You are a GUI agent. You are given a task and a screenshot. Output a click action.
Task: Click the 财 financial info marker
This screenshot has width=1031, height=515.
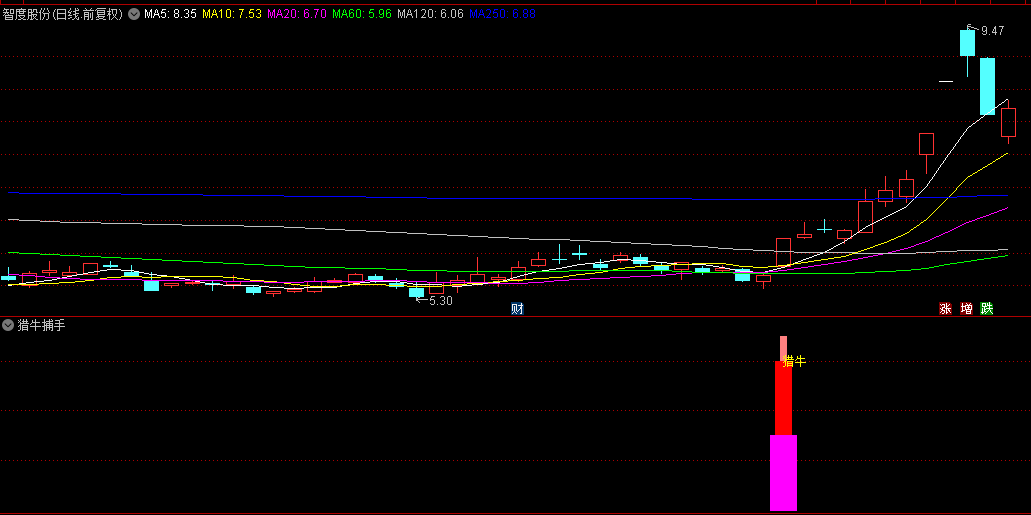coord(517,308)
